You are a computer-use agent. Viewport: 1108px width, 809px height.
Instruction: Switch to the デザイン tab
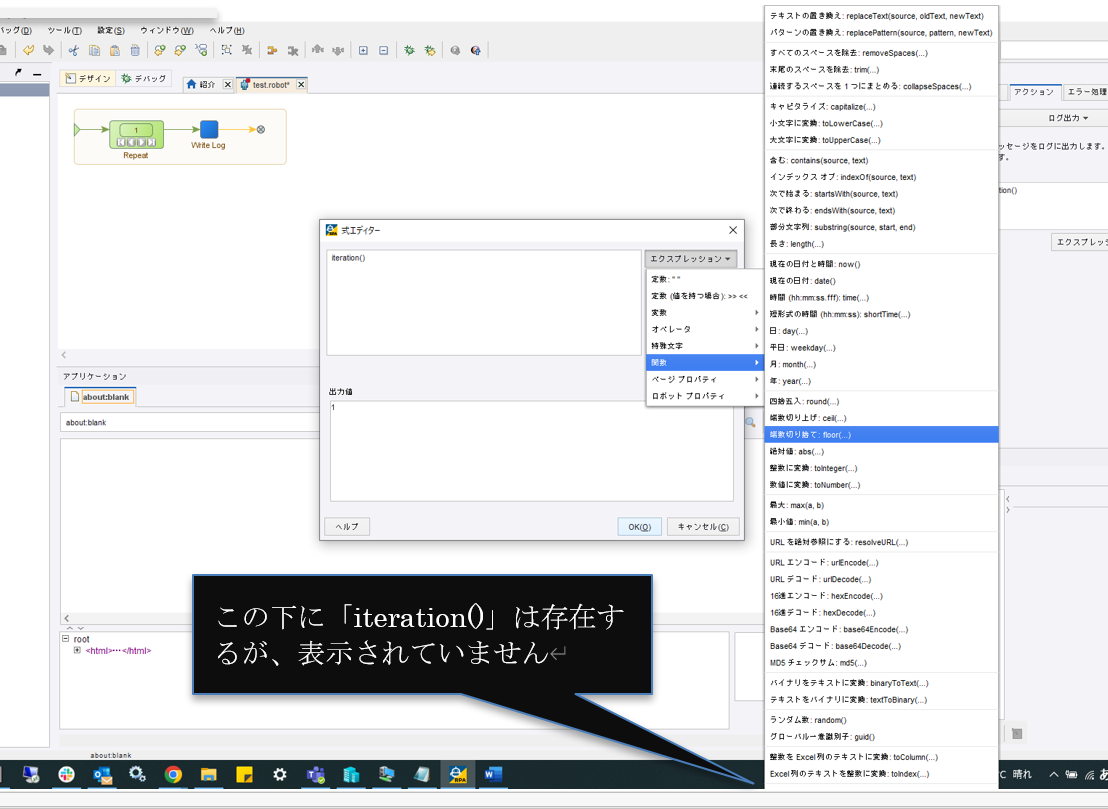click(87, 77)
